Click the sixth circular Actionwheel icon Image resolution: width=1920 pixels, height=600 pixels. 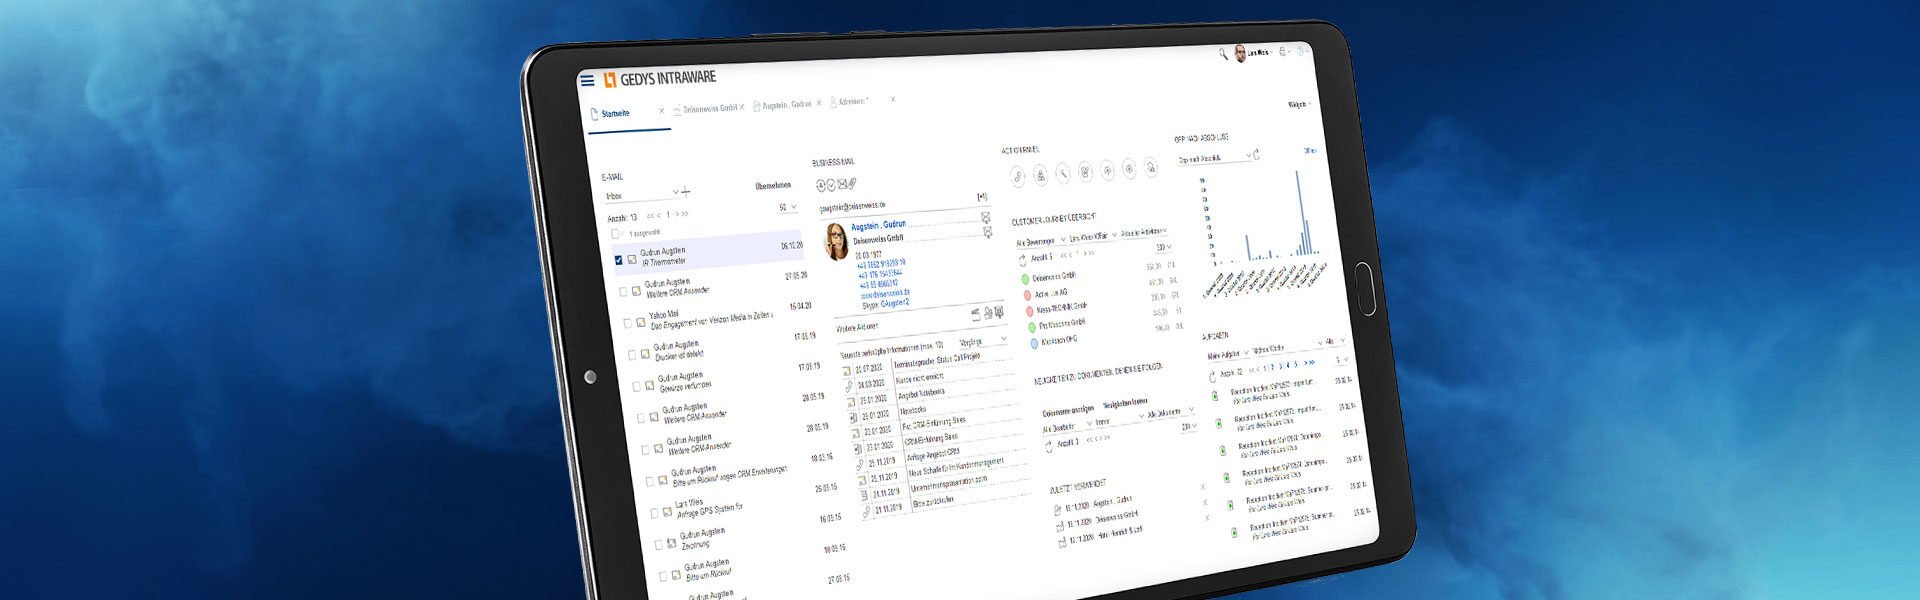[x=1129, y=169]
